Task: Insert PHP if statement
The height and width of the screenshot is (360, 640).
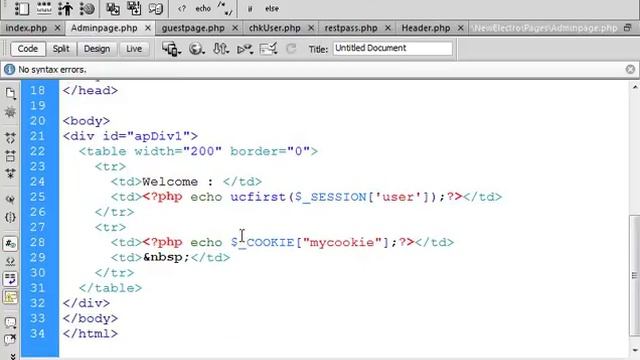Action: point(250,9)
